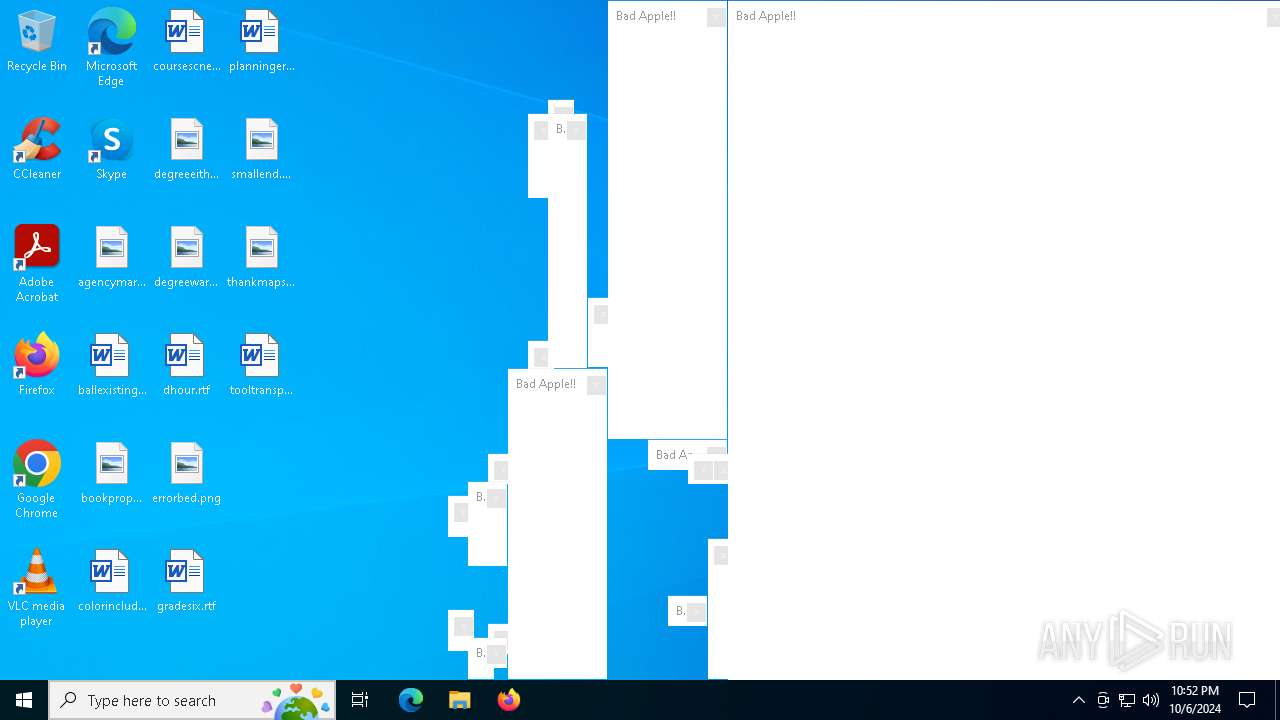Screen dimensions: 1280x720
Task: Launch Edge from the taskbar
Action: pyautogui.click(x=411, y=700)
